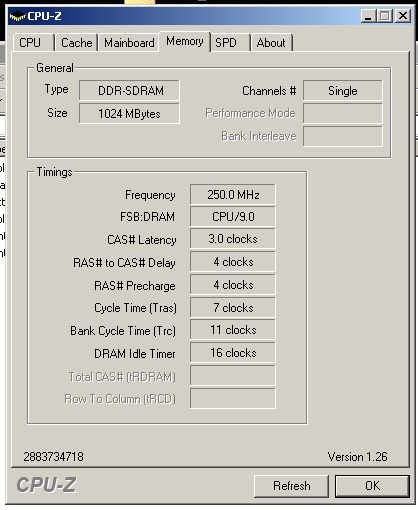The height and width of the screenshot is (510, 418).
Task: Click the FSB:DRAM value CPU/9.0
Action: [x=233, y=217]
